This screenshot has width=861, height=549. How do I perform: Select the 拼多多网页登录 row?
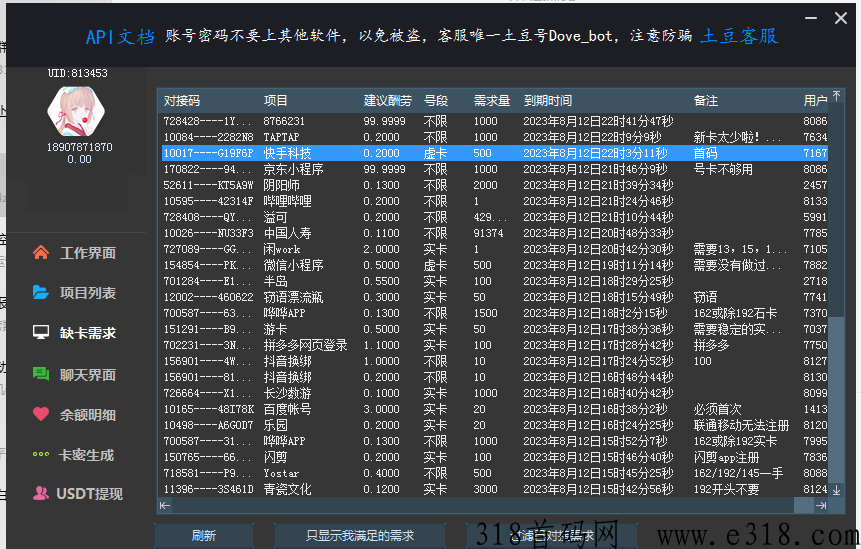pos(494,345)
